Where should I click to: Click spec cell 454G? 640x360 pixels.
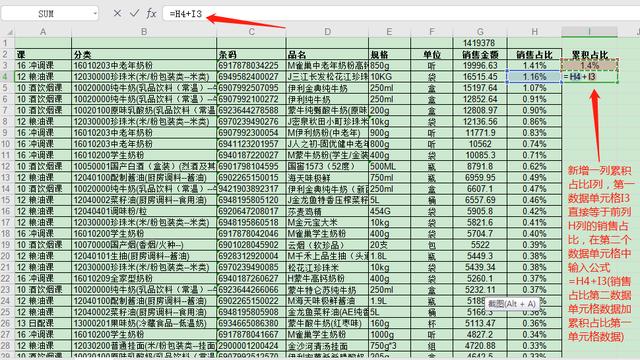(x=389, y=211)
